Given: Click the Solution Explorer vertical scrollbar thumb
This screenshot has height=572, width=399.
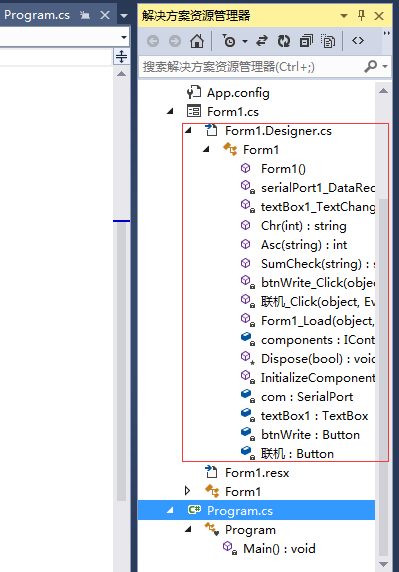Looking at the screenshot, I should pos(383,376).
